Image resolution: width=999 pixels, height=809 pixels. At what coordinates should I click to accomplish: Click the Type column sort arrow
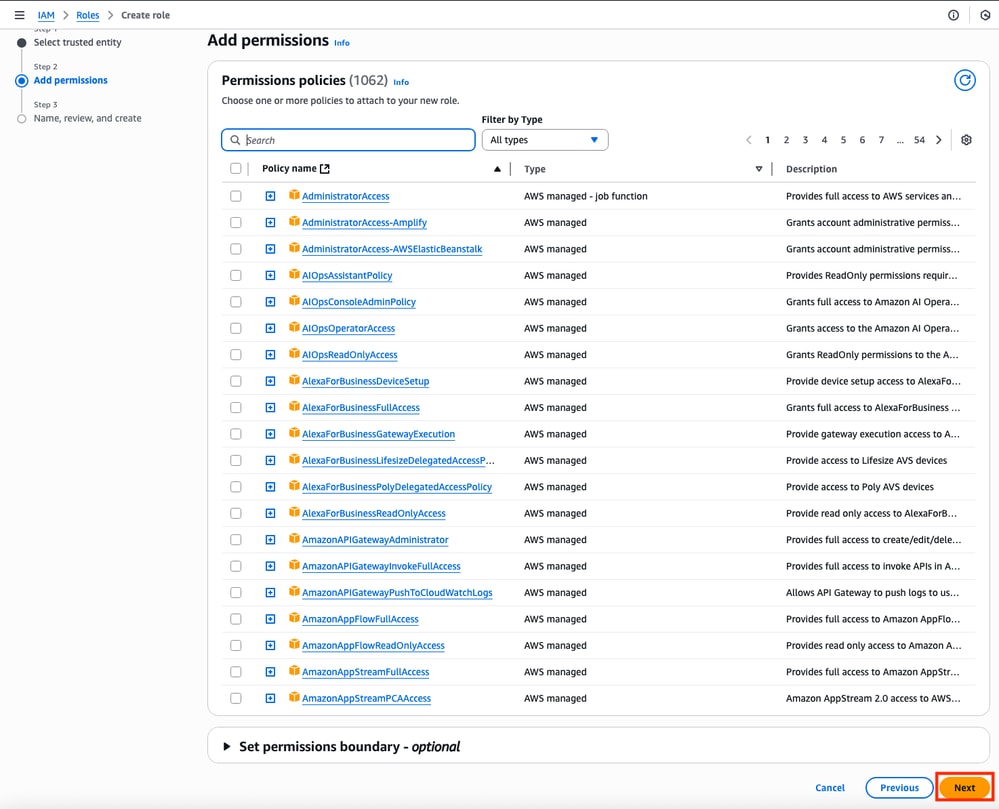point(759,169)
